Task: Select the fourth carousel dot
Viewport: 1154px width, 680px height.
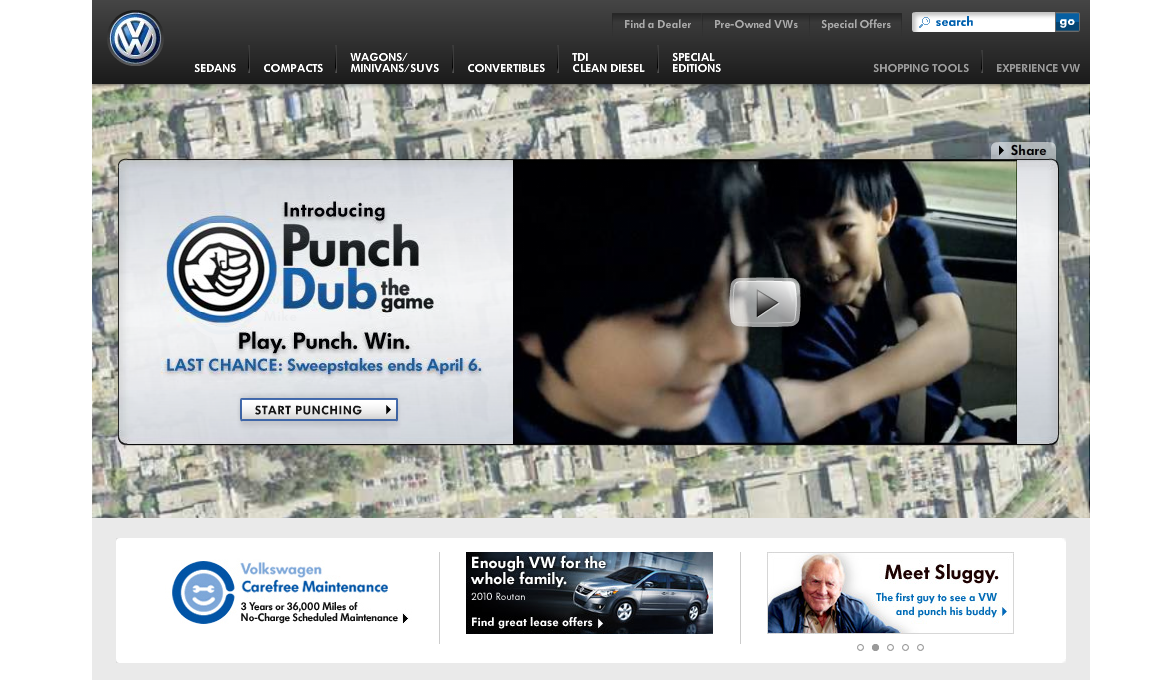Action: click(x=905, y=648)
